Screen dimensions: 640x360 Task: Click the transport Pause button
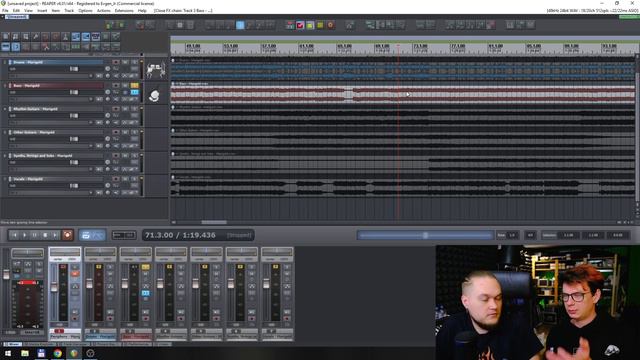click(35, 235)
